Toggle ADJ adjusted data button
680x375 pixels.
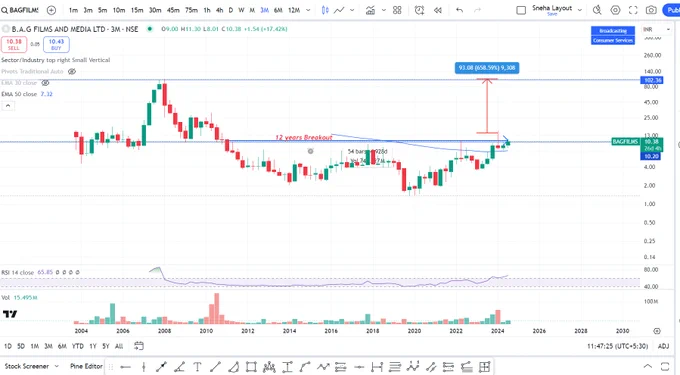pos(664,346)
